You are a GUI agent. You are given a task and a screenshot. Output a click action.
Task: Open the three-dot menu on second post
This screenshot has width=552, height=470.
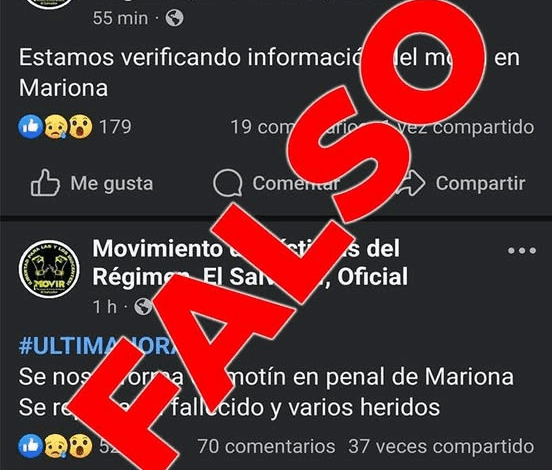(x=522, y=251)
